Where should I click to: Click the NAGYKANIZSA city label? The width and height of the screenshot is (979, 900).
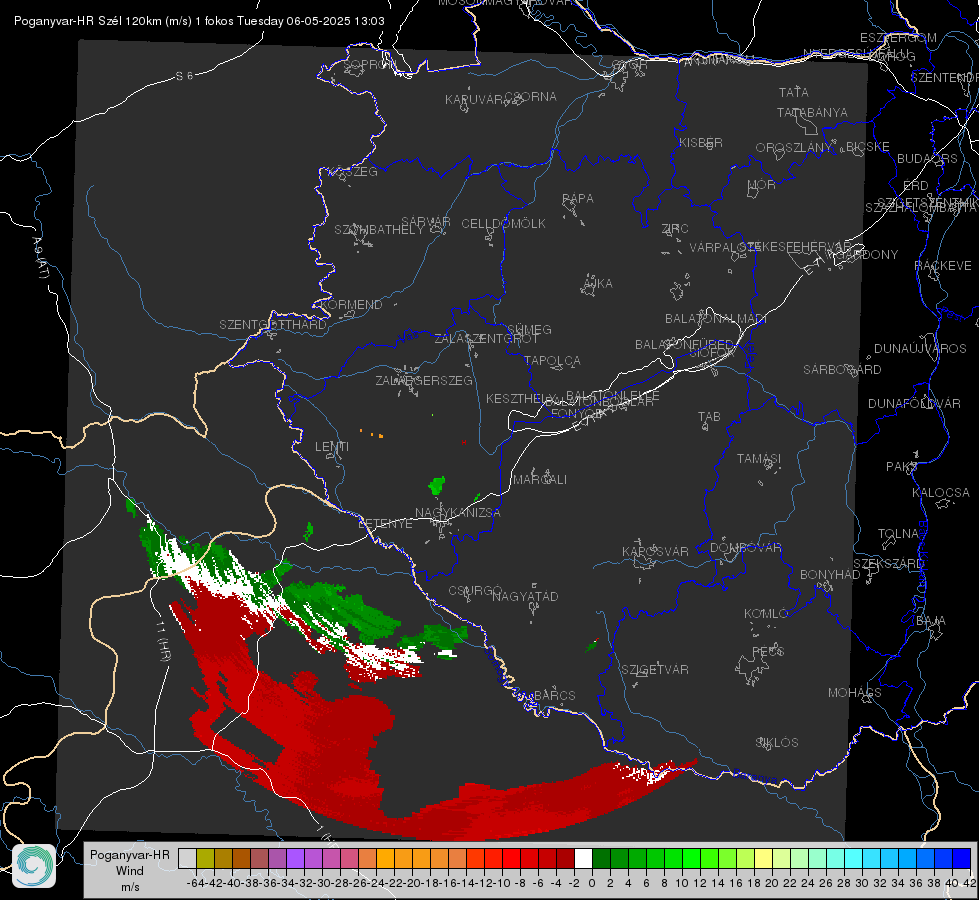458,513
